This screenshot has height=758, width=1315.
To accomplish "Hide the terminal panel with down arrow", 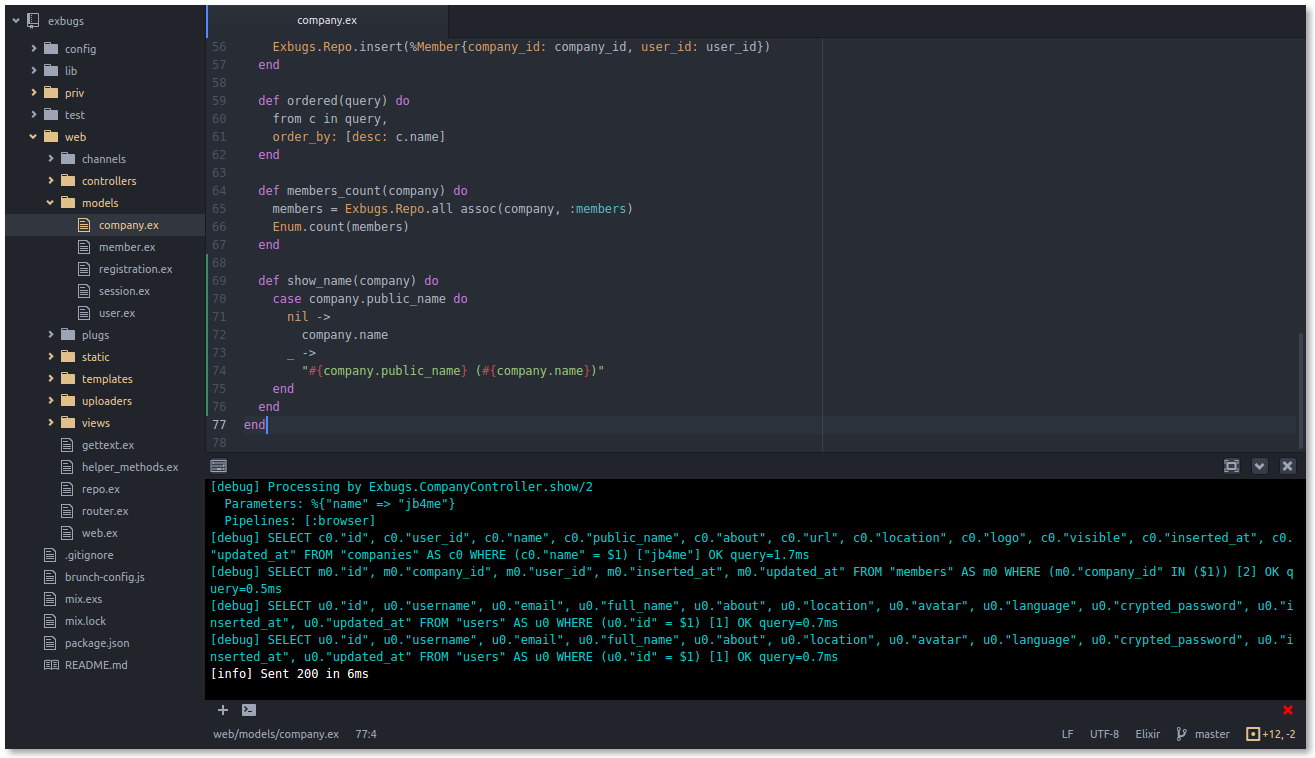I will [1260, 466].
